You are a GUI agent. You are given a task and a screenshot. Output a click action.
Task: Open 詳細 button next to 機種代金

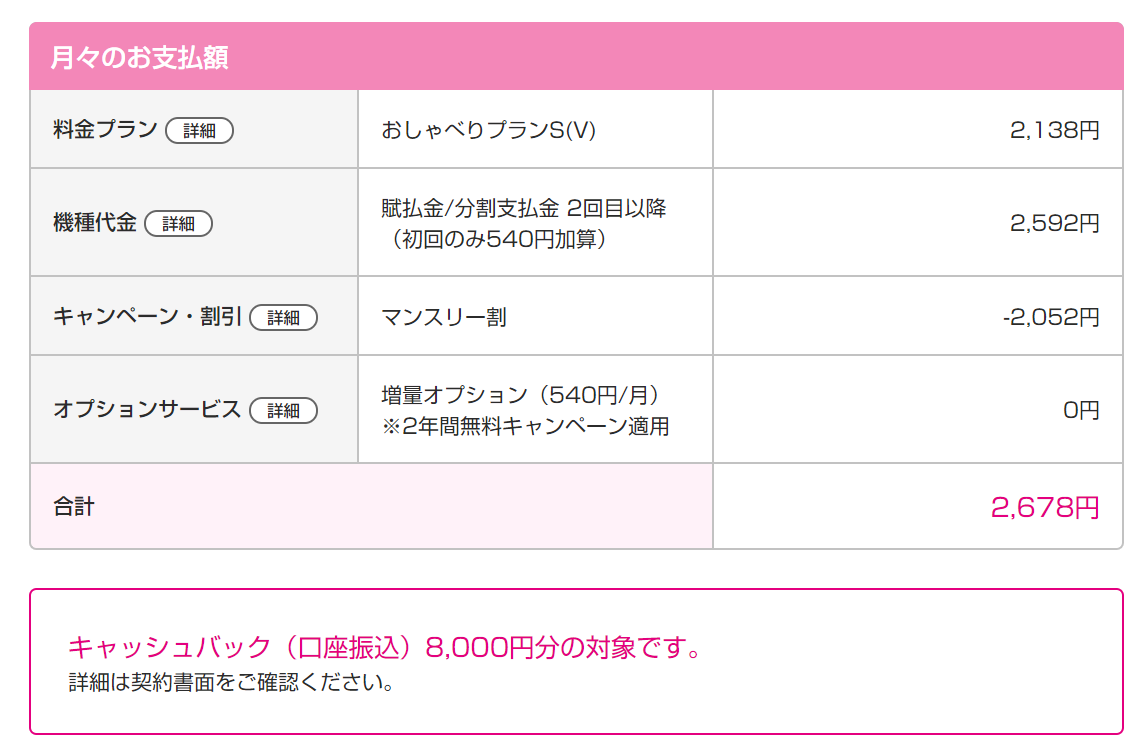[179, 223]
